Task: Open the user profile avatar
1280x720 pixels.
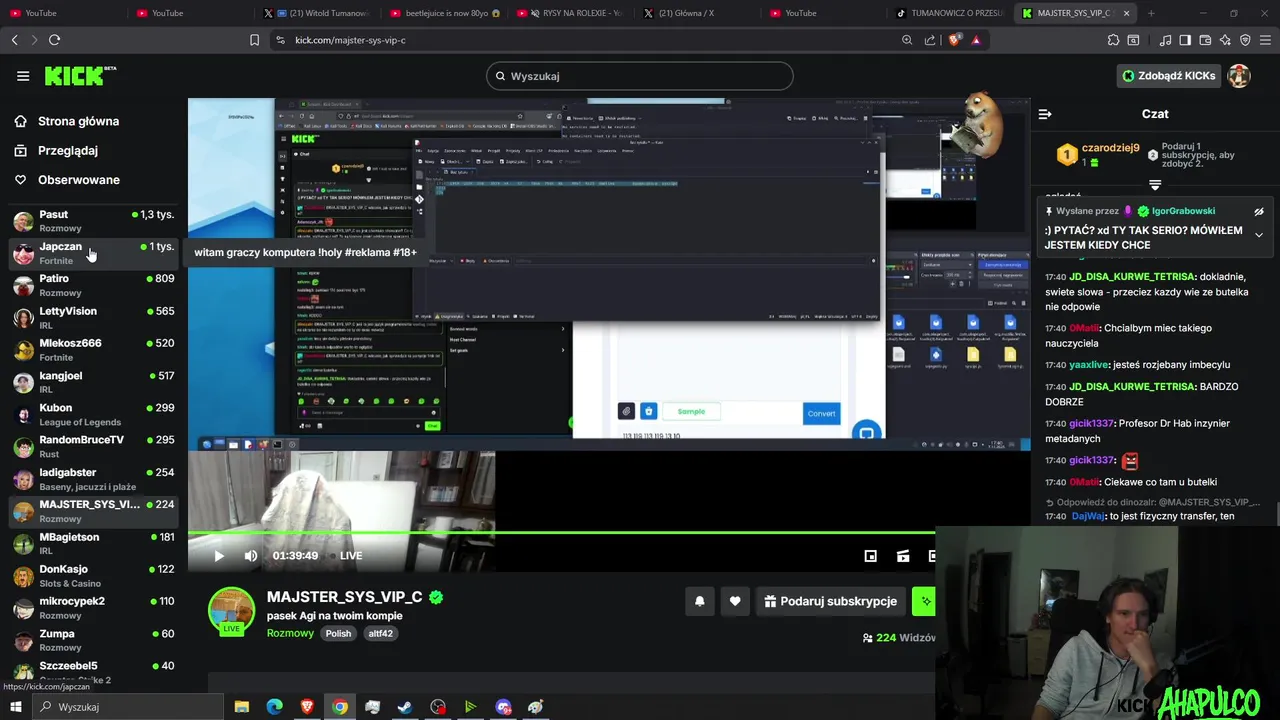Action: coord(1239,76)
